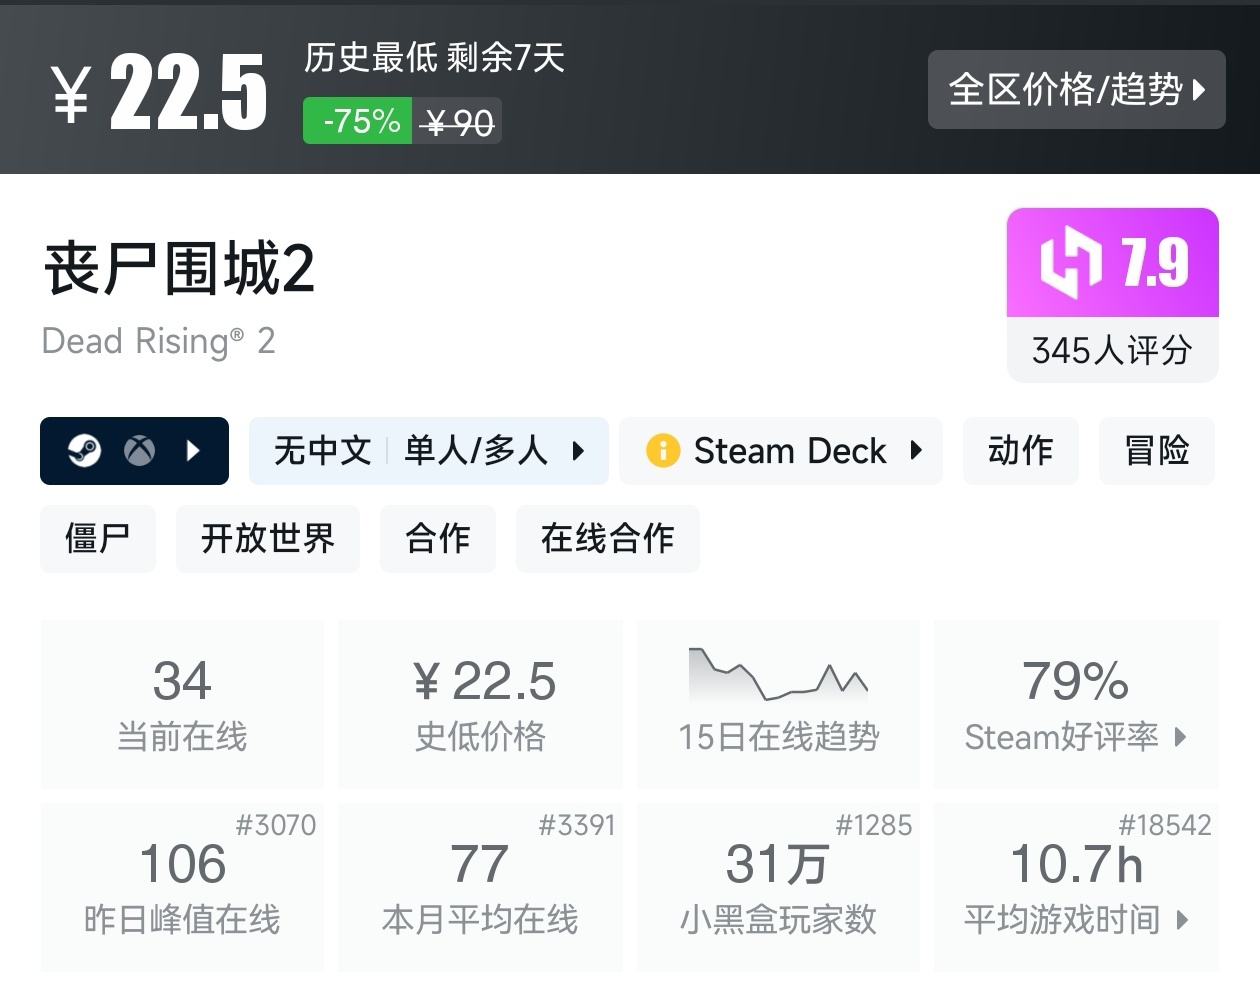Screen dimensions: 1260x991
Task: Tap the 合作 tag
Action: tap(437, 539)
